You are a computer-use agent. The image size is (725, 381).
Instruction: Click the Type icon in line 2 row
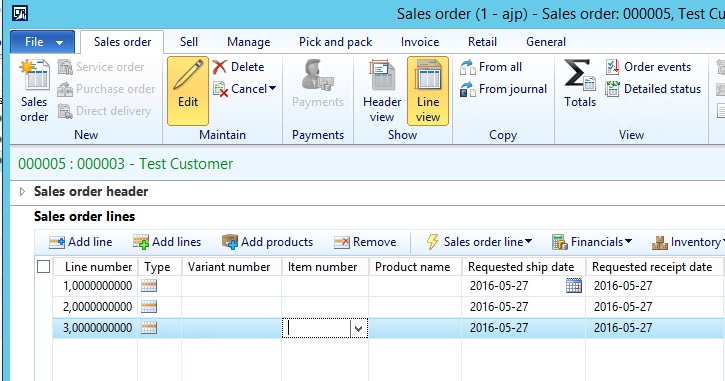pos(149,307)
